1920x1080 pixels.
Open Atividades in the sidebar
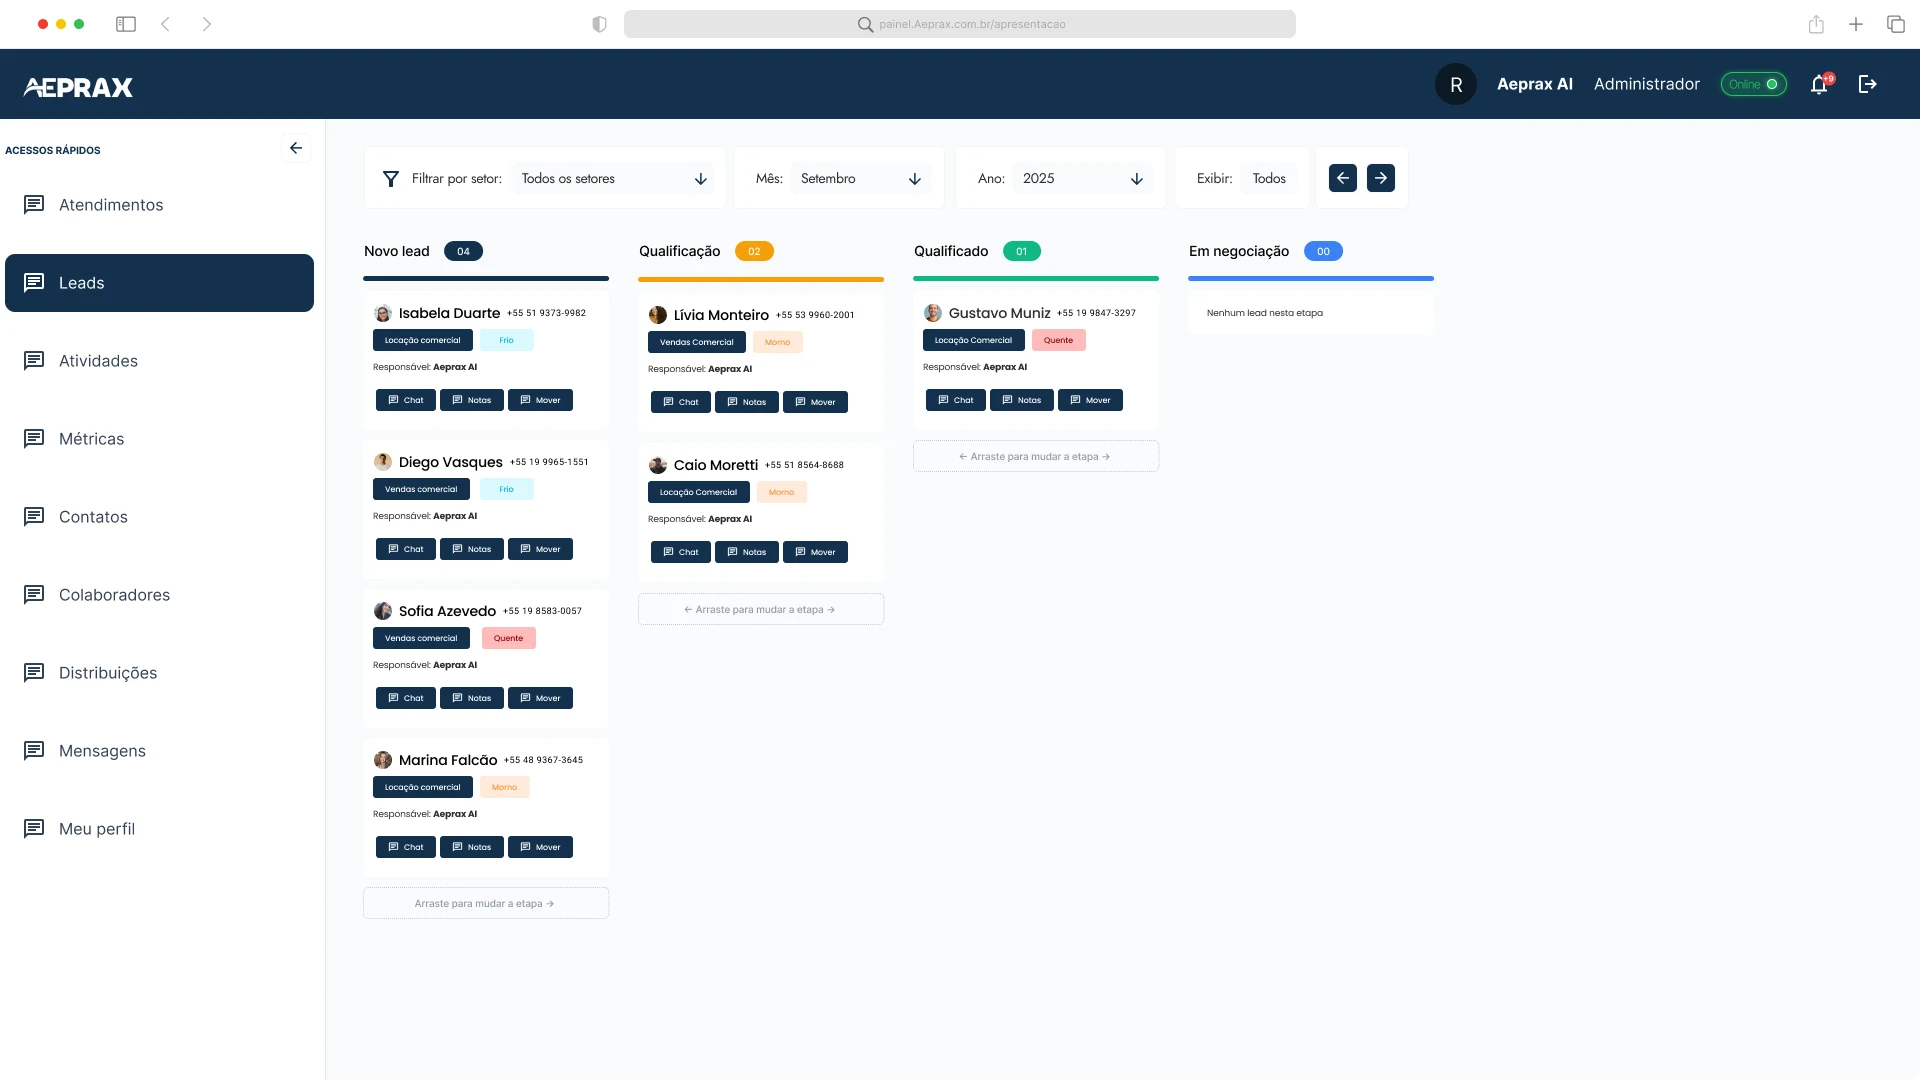tap(159, 361)
